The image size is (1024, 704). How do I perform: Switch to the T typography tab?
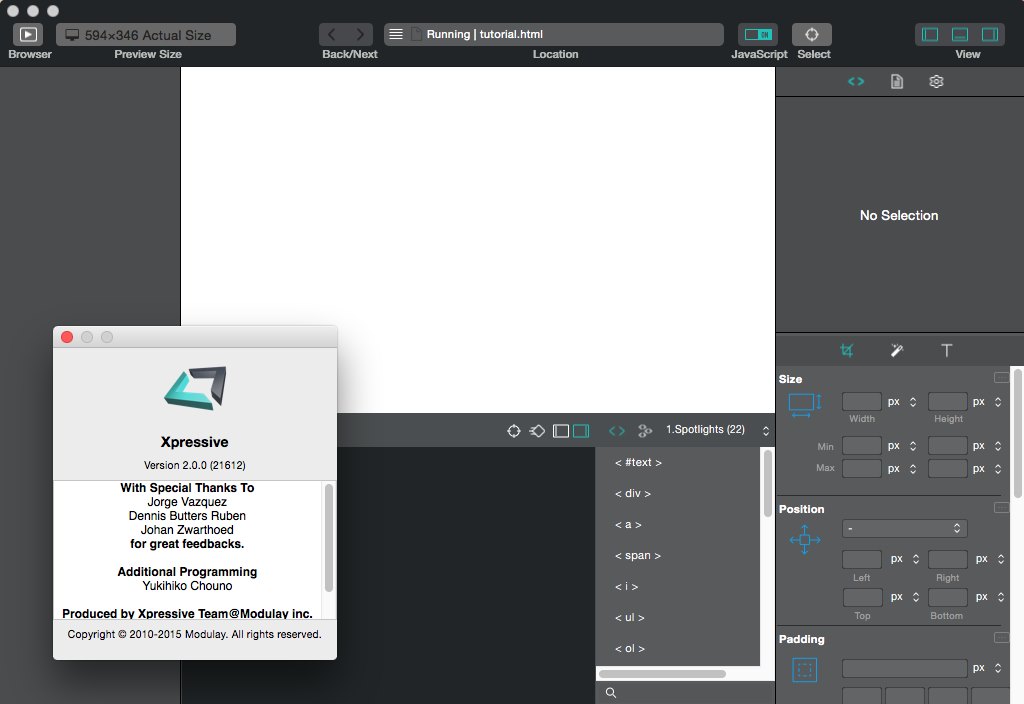click(946, 351)
